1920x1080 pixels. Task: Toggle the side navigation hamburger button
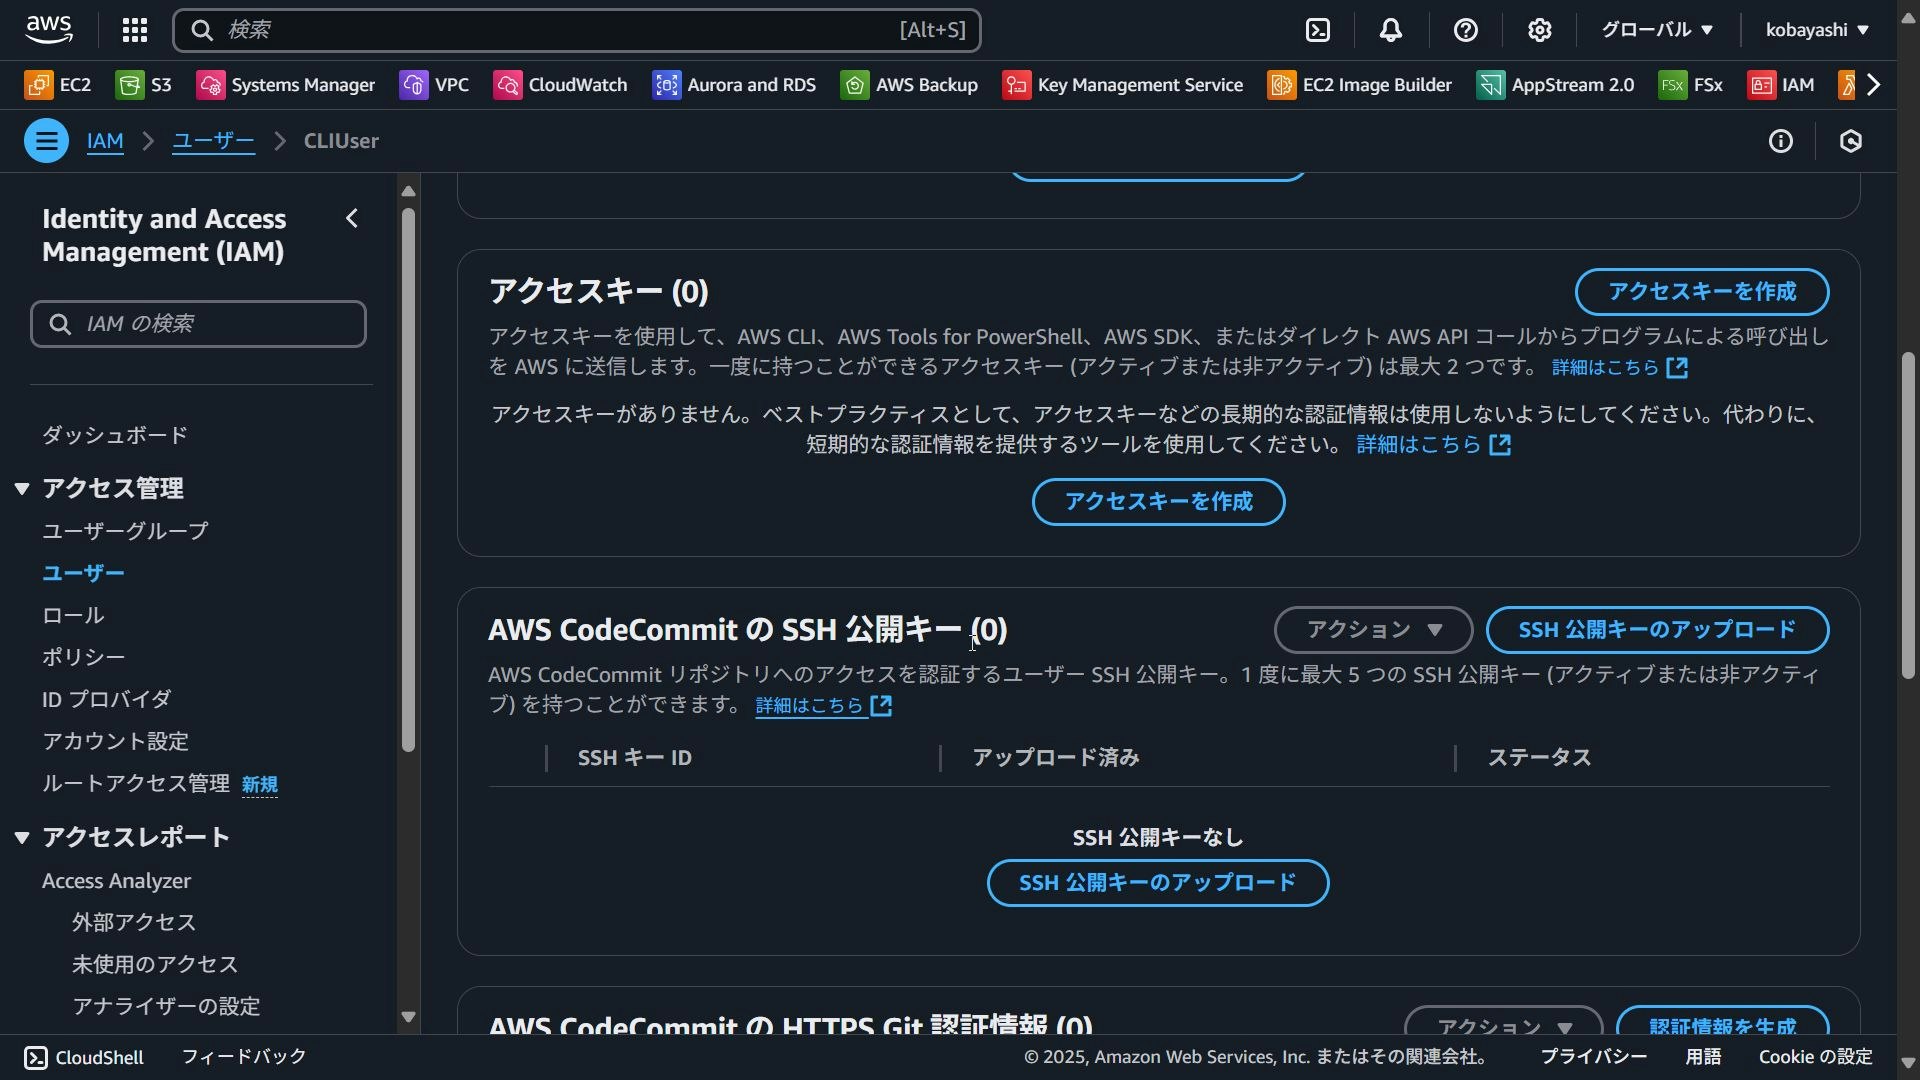point(46,141)
